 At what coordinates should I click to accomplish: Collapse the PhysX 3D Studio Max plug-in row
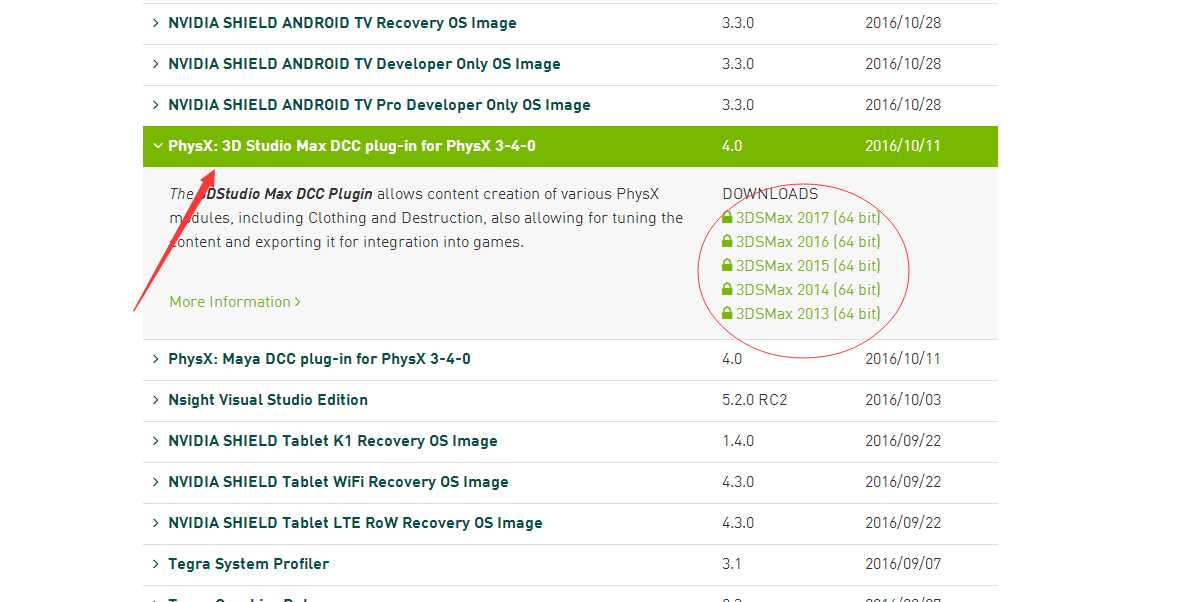pos(570,146)
